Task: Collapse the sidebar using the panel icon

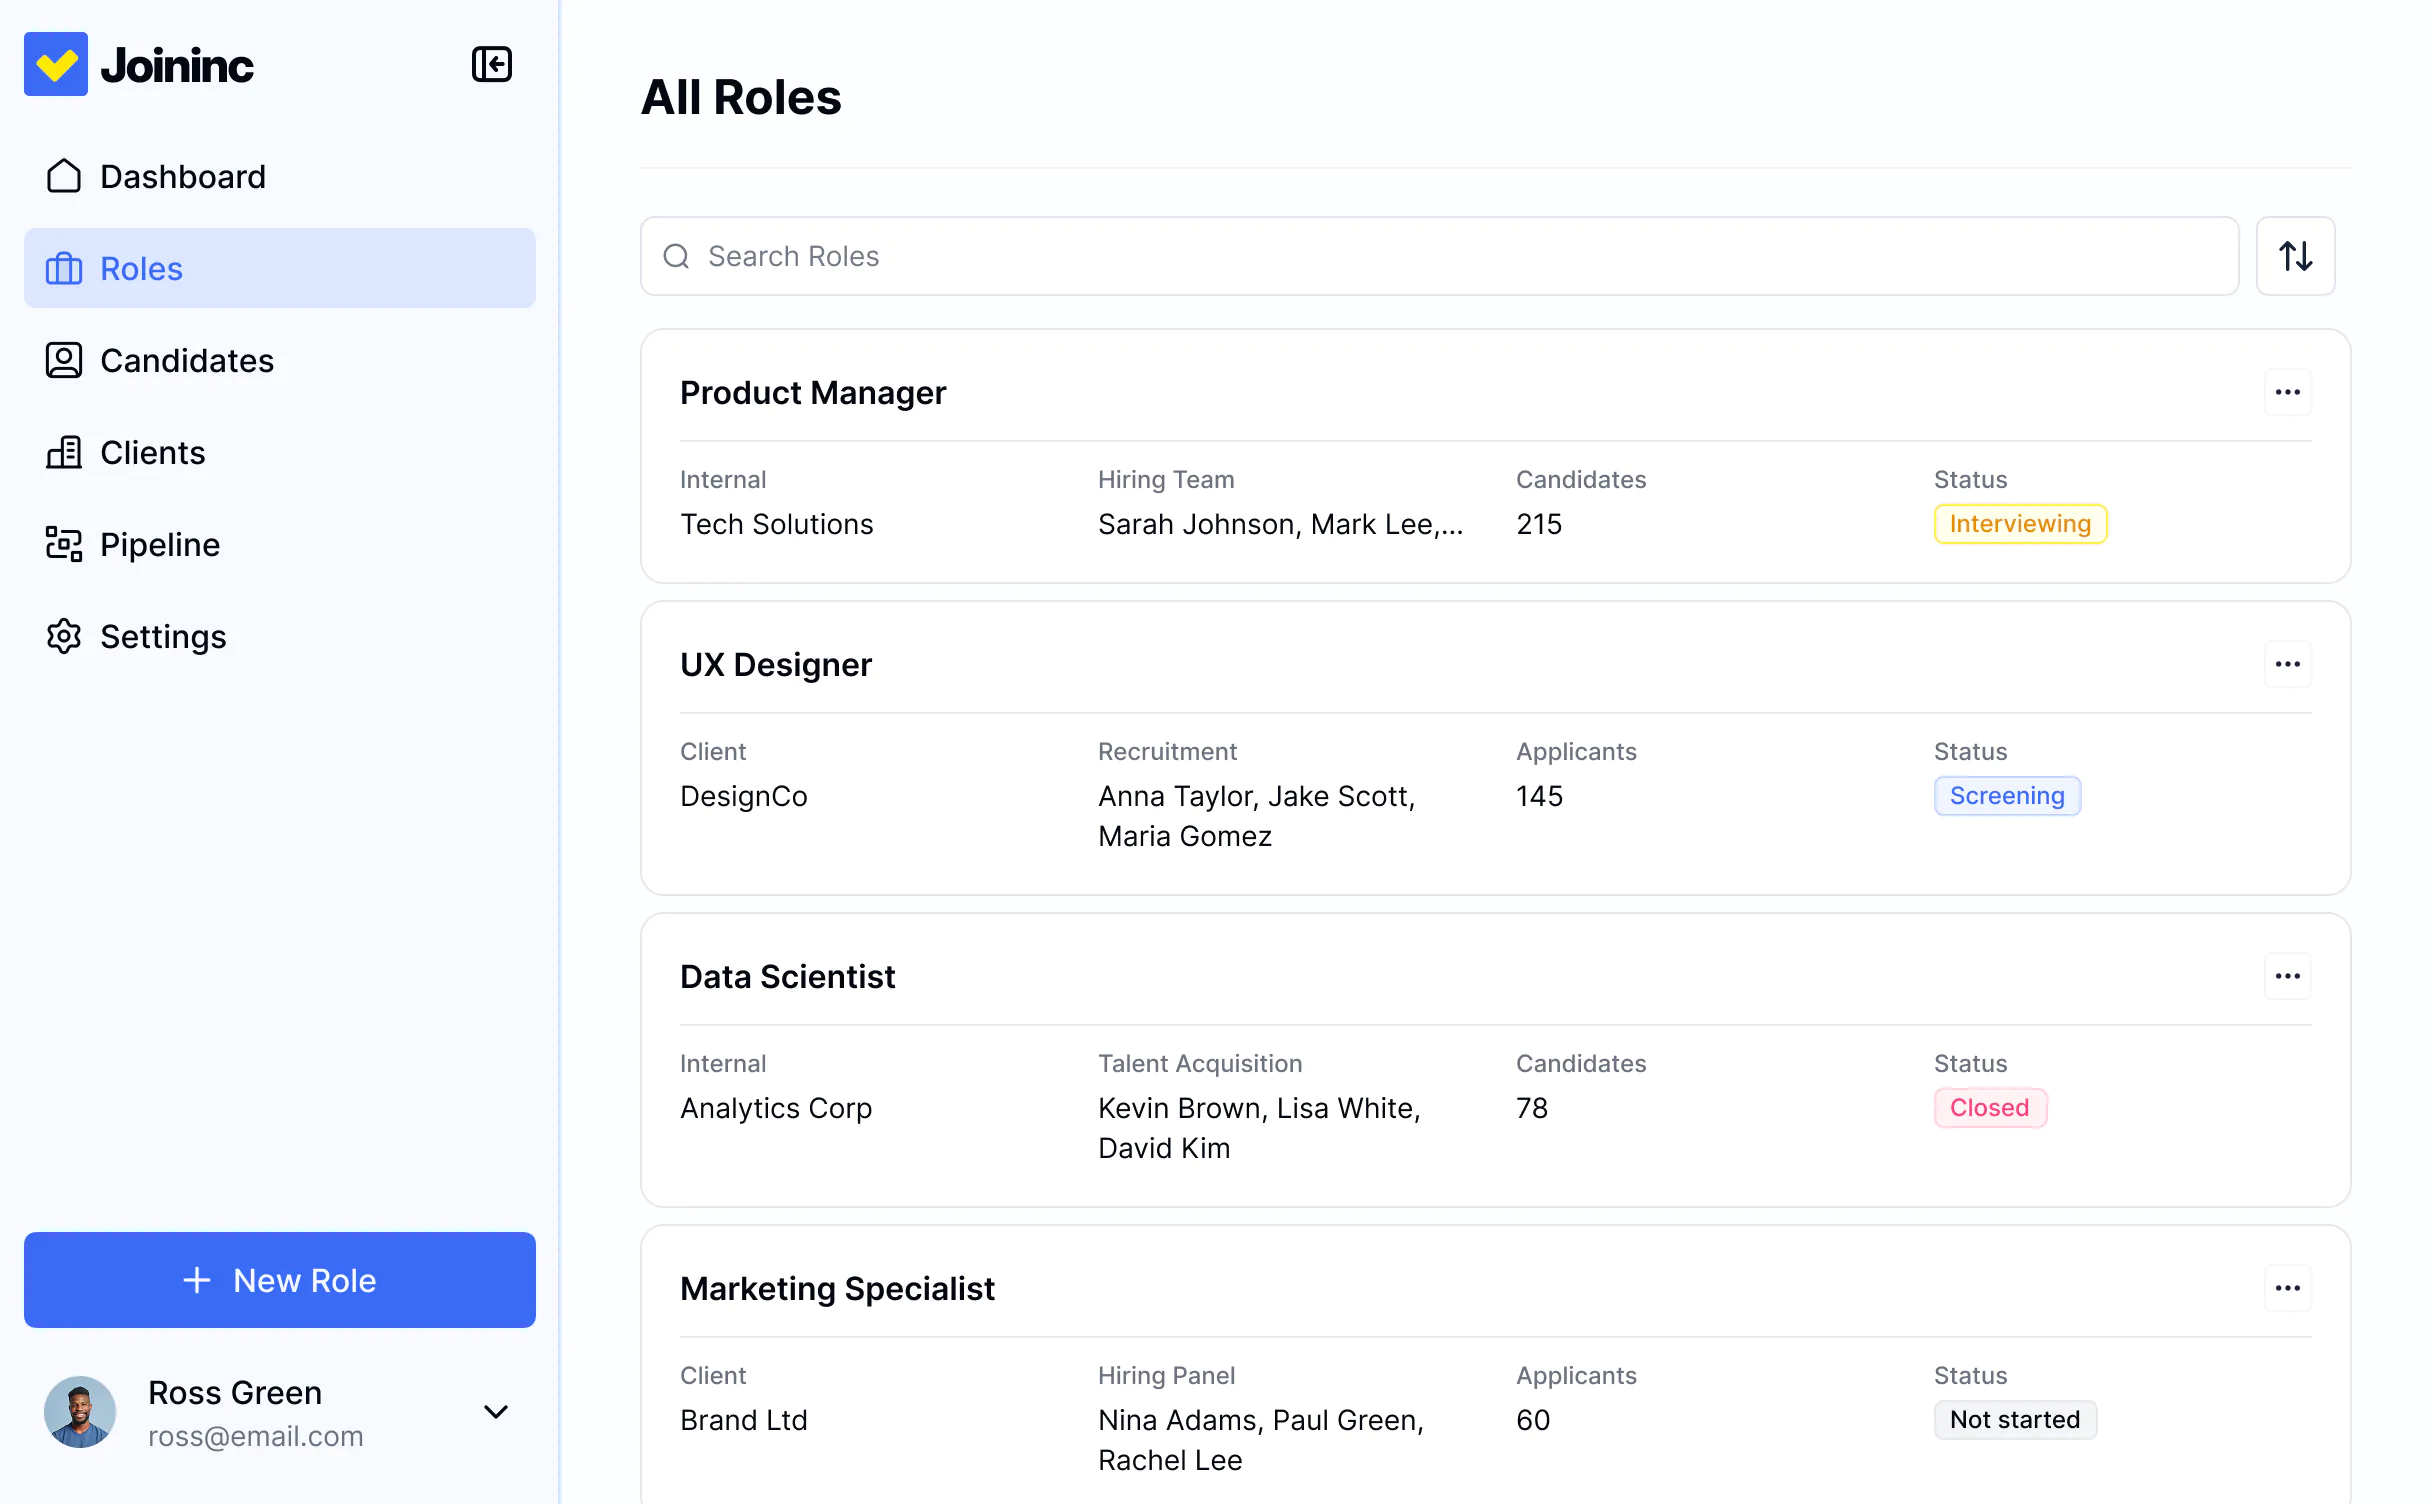Action: [492, 64]
